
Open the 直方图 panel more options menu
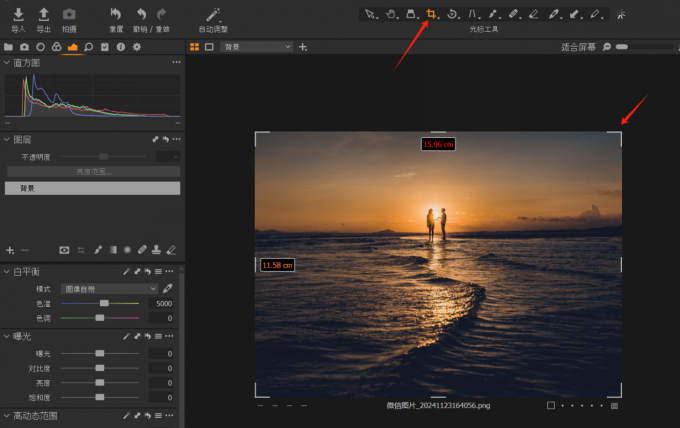[x=176, y=62]
